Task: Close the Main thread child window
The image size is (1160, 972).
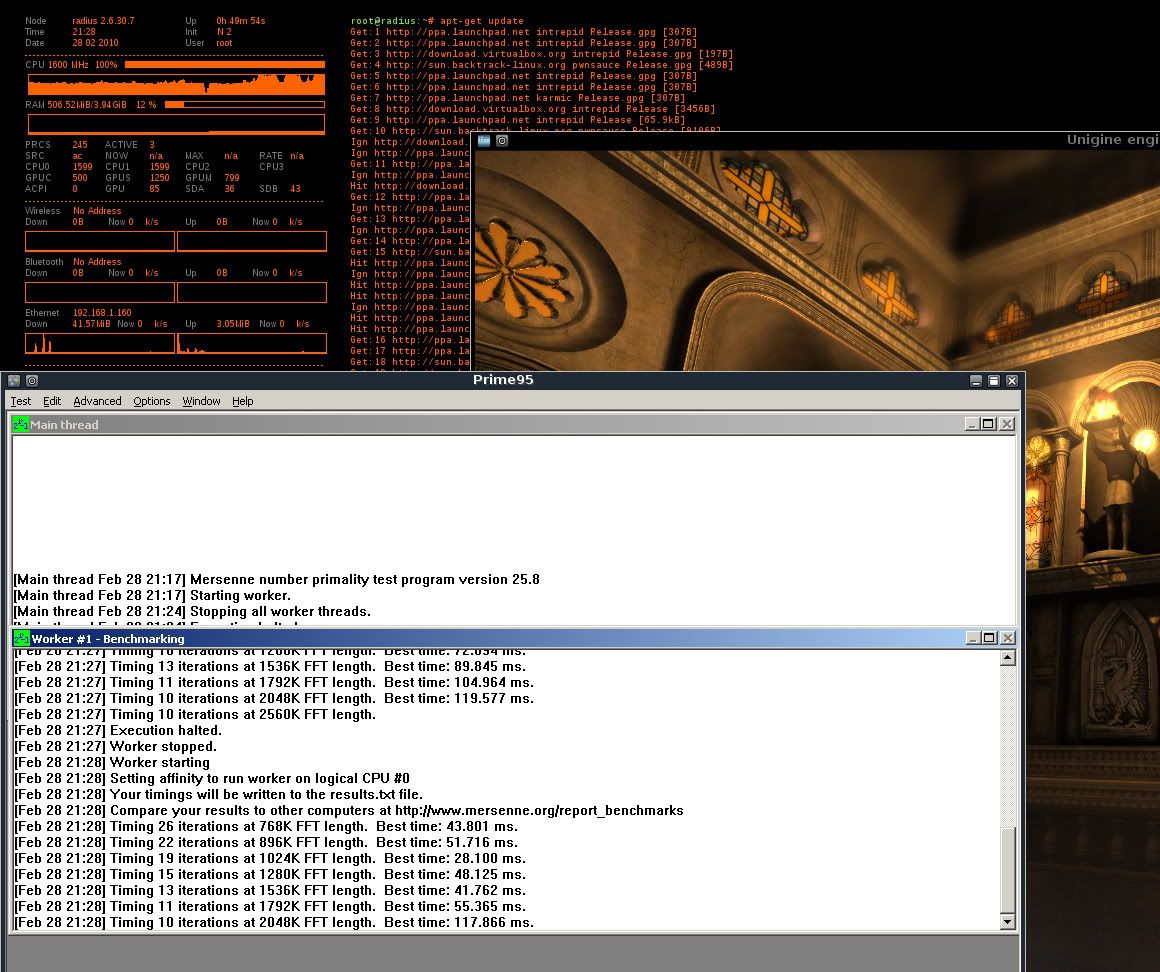Action: pyautogui.click(x=1006, y=424)
